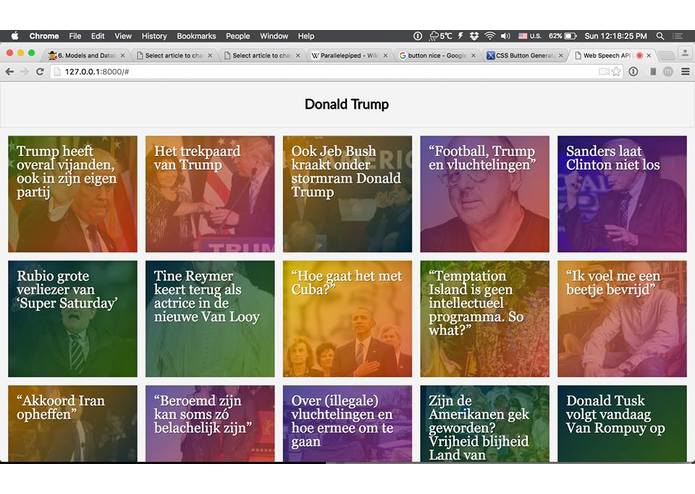Switch to the CSS Button Generator tab

[x=523, y=55]
